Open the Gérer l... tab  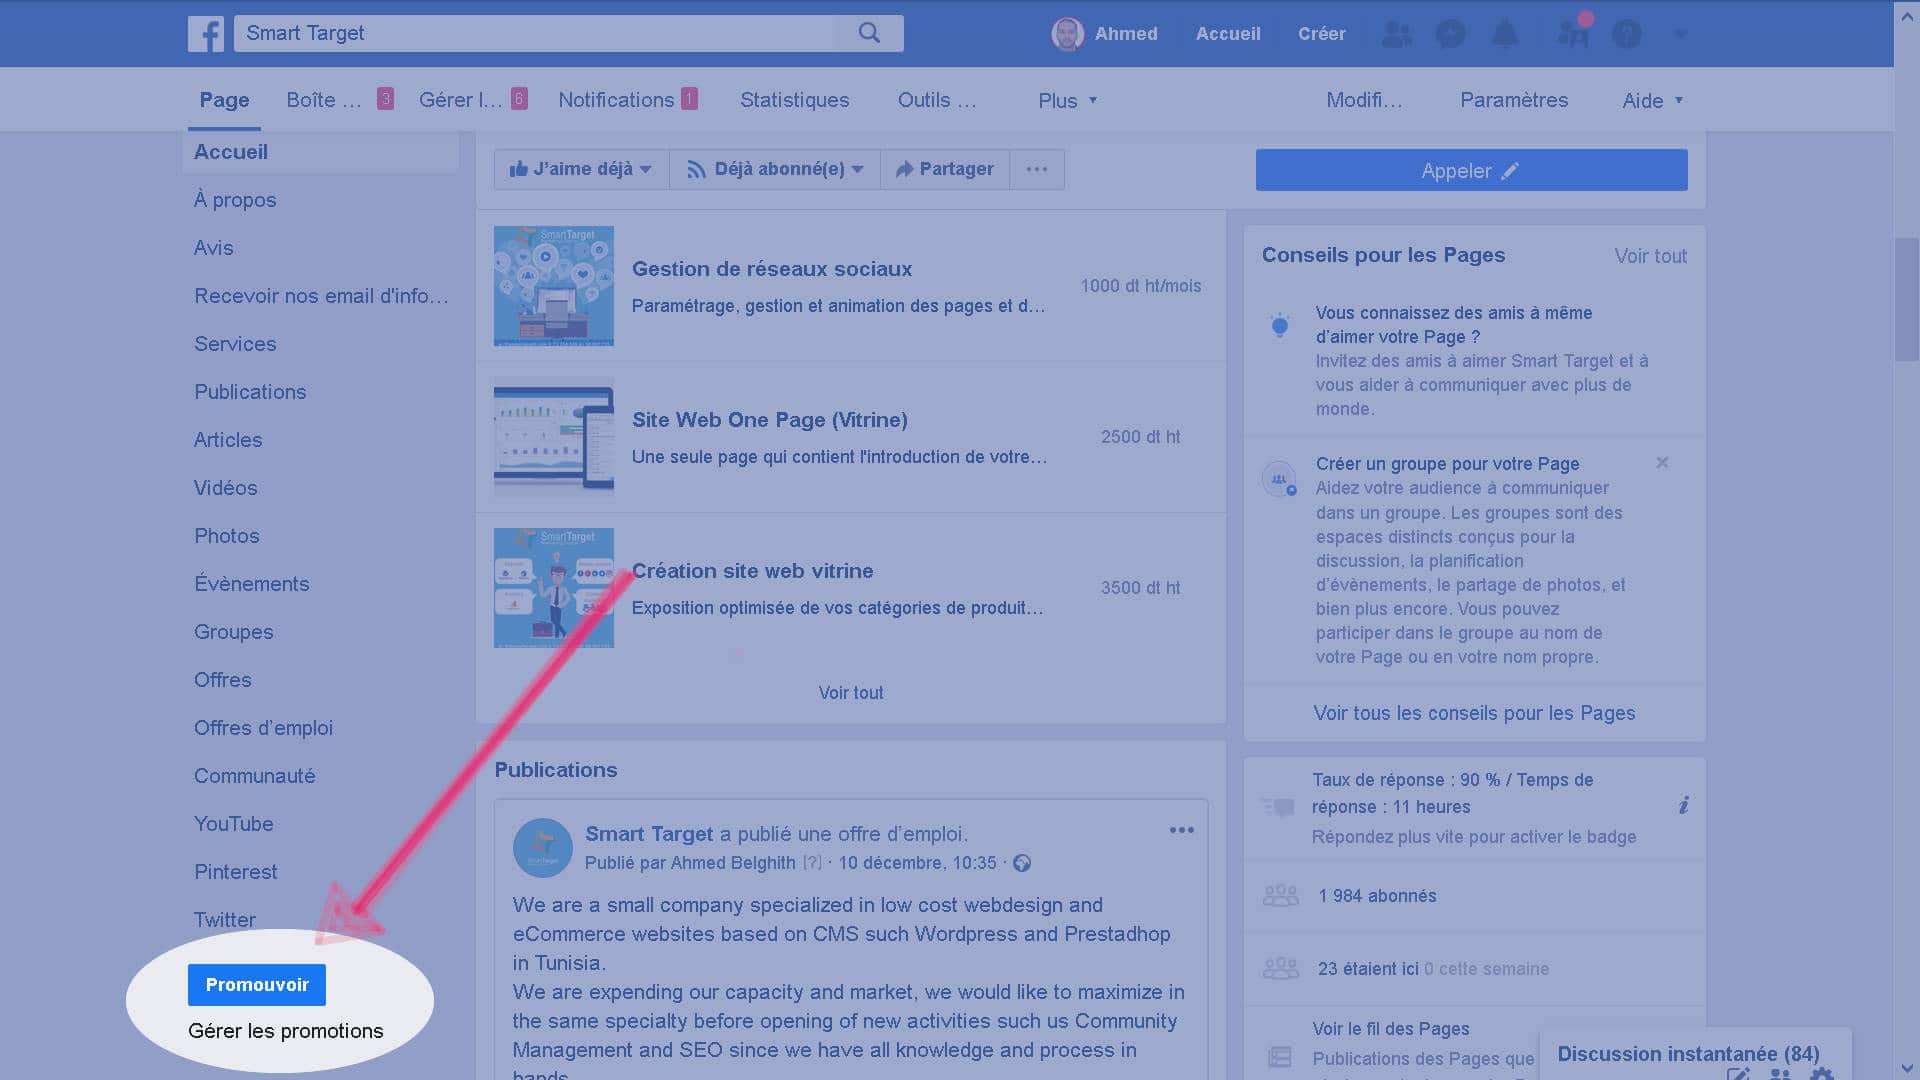tap(472, 100)
